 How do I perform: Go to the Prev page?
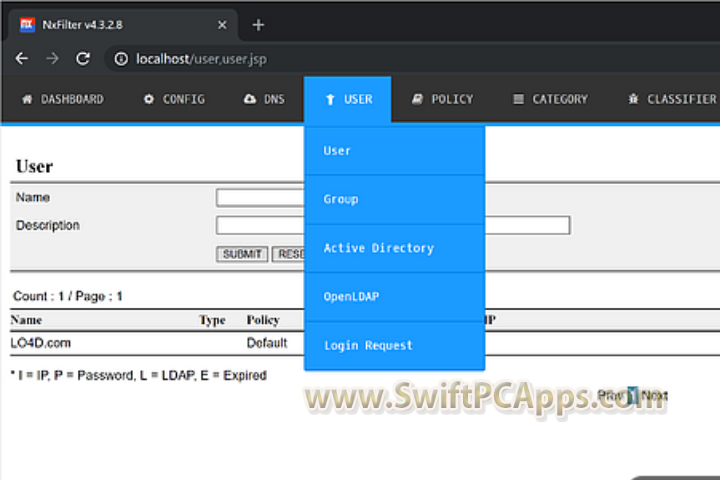[x=611, y=395]
